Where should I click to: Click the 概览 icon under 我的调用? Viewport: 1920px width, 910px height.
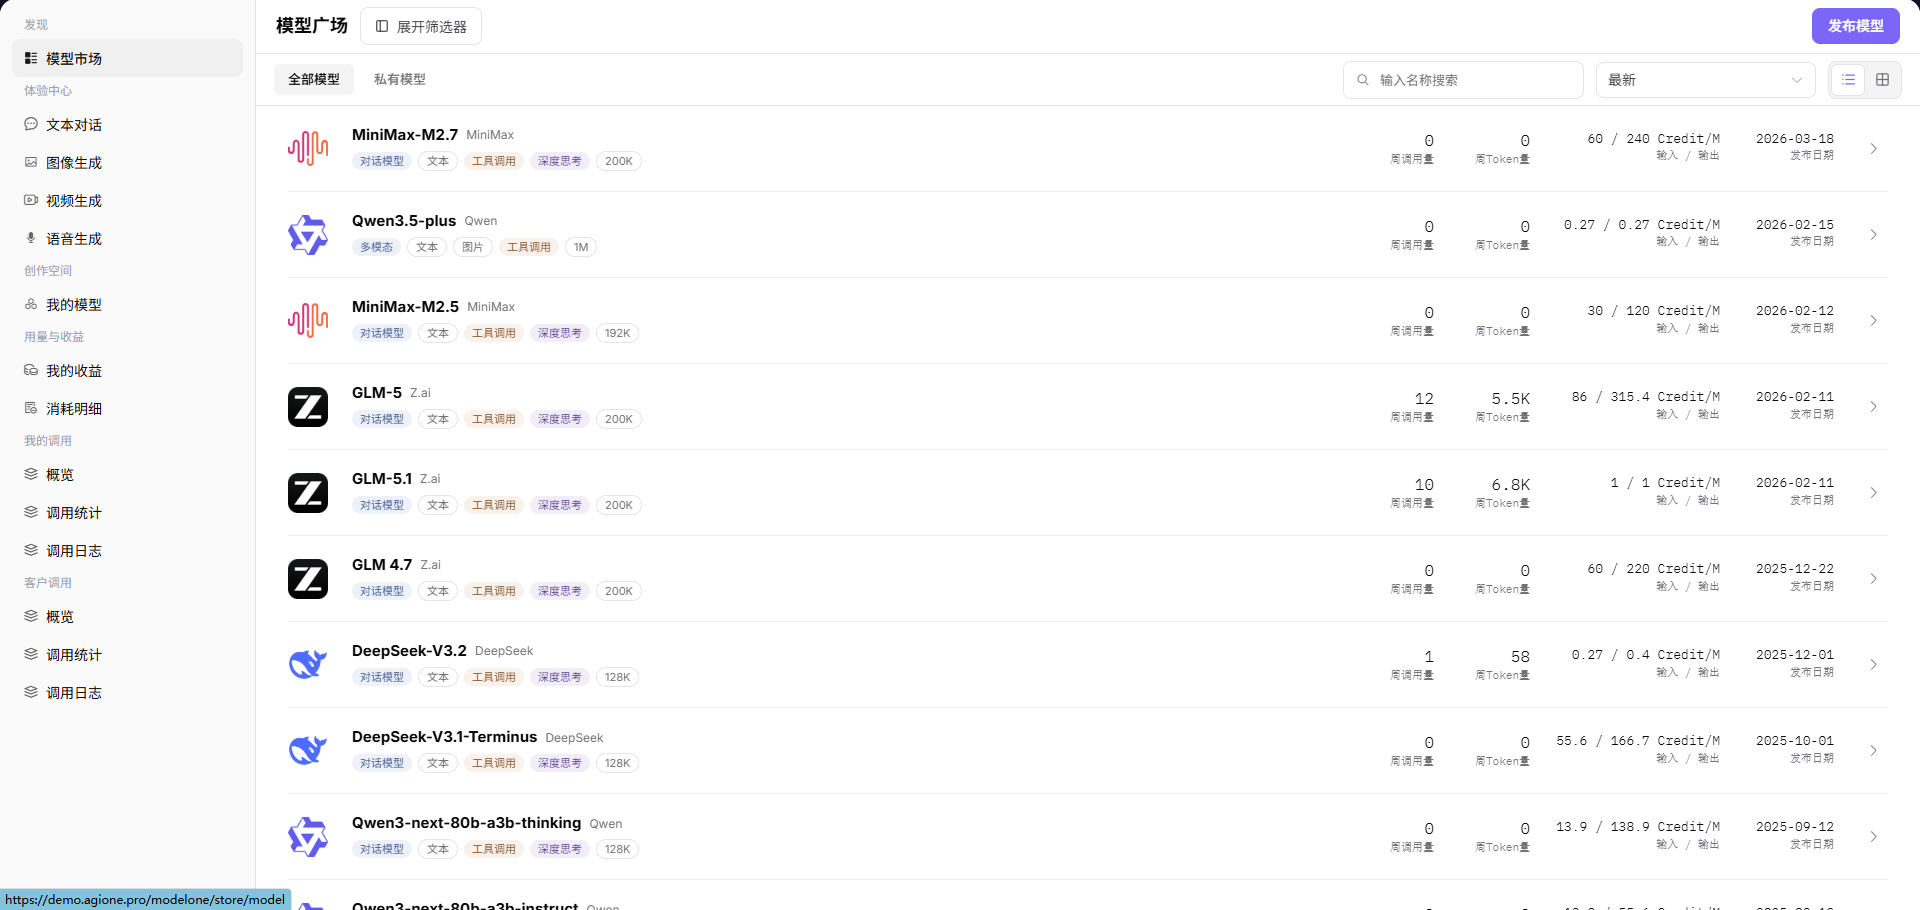[31, 474]
